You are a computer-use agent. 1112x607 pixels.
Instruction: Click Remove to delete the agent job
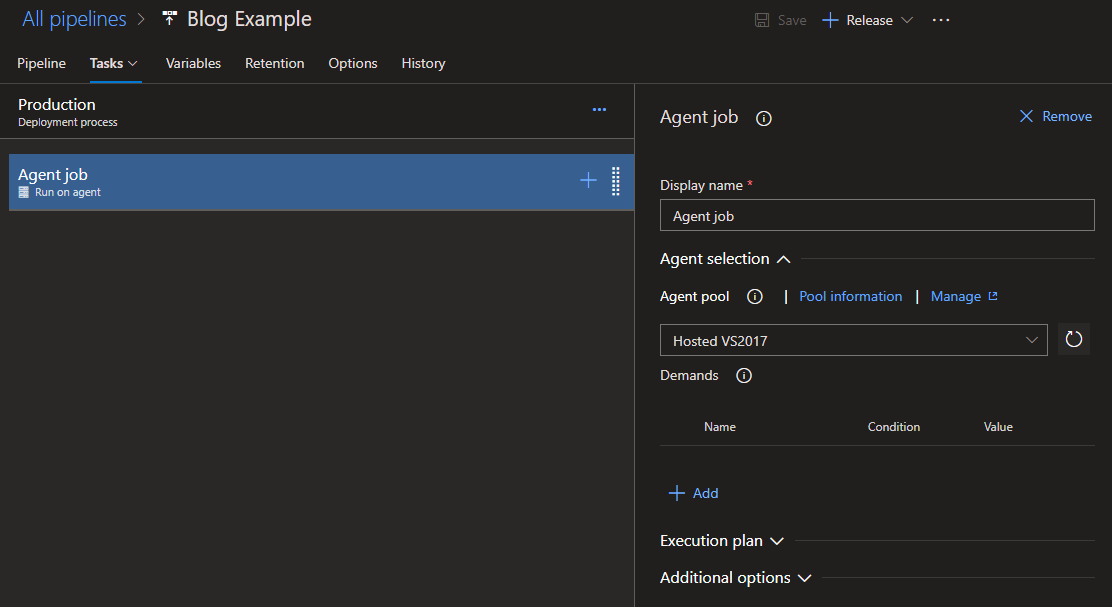click(1067, 116)
